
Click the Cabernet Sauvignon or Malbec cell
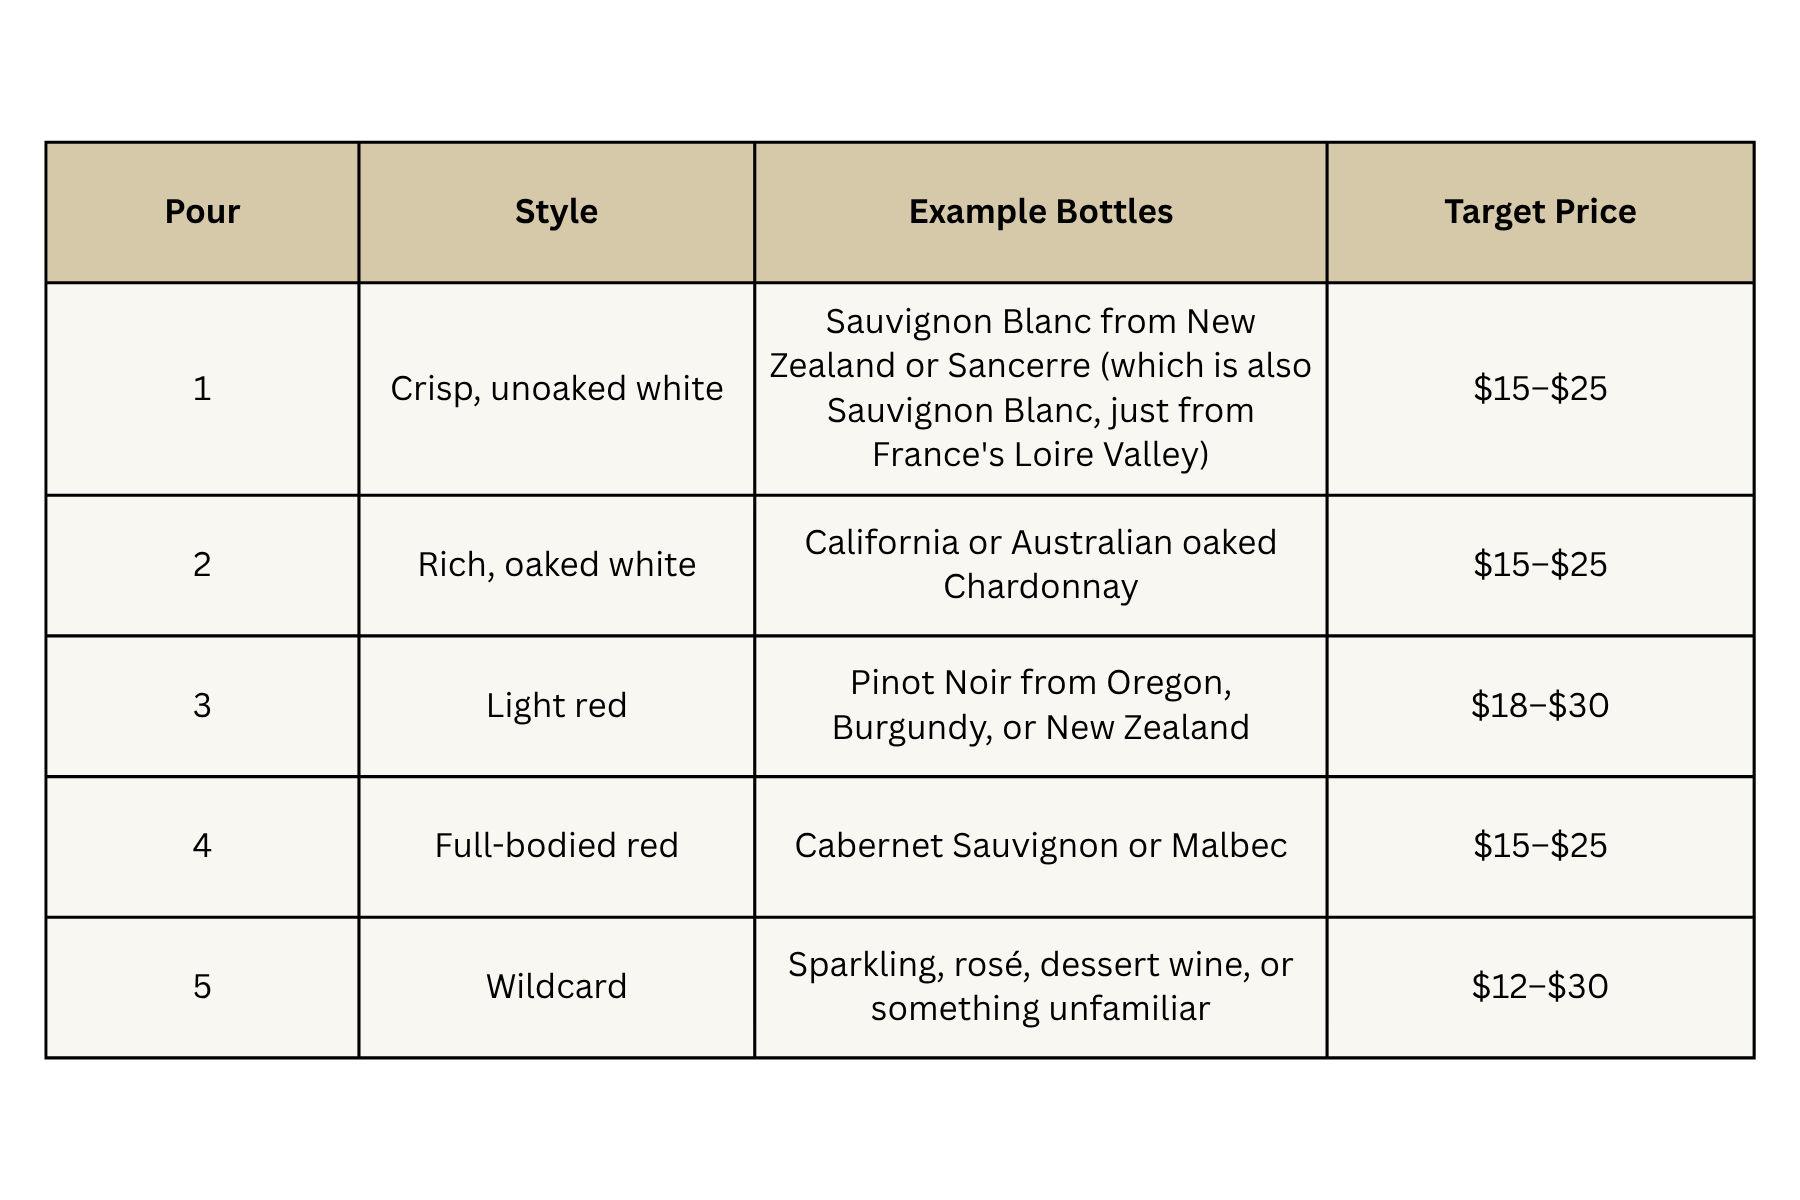[x=1040, y=846]
